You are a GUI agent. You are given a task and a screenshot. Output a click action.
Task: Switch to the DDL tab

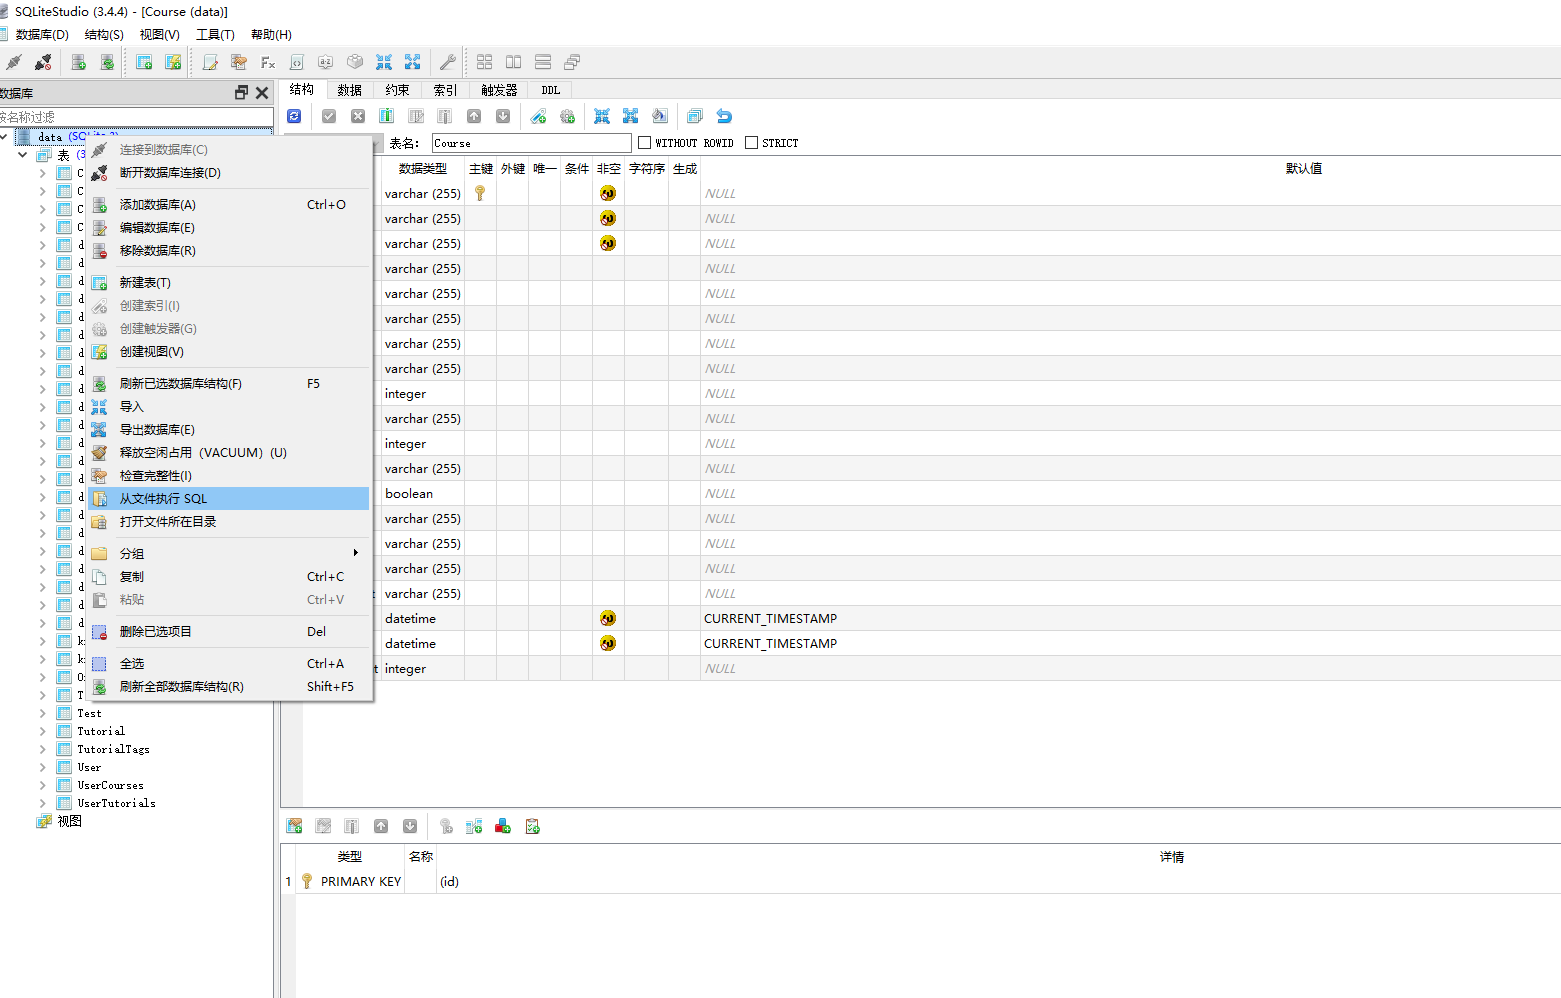point(551,90)
